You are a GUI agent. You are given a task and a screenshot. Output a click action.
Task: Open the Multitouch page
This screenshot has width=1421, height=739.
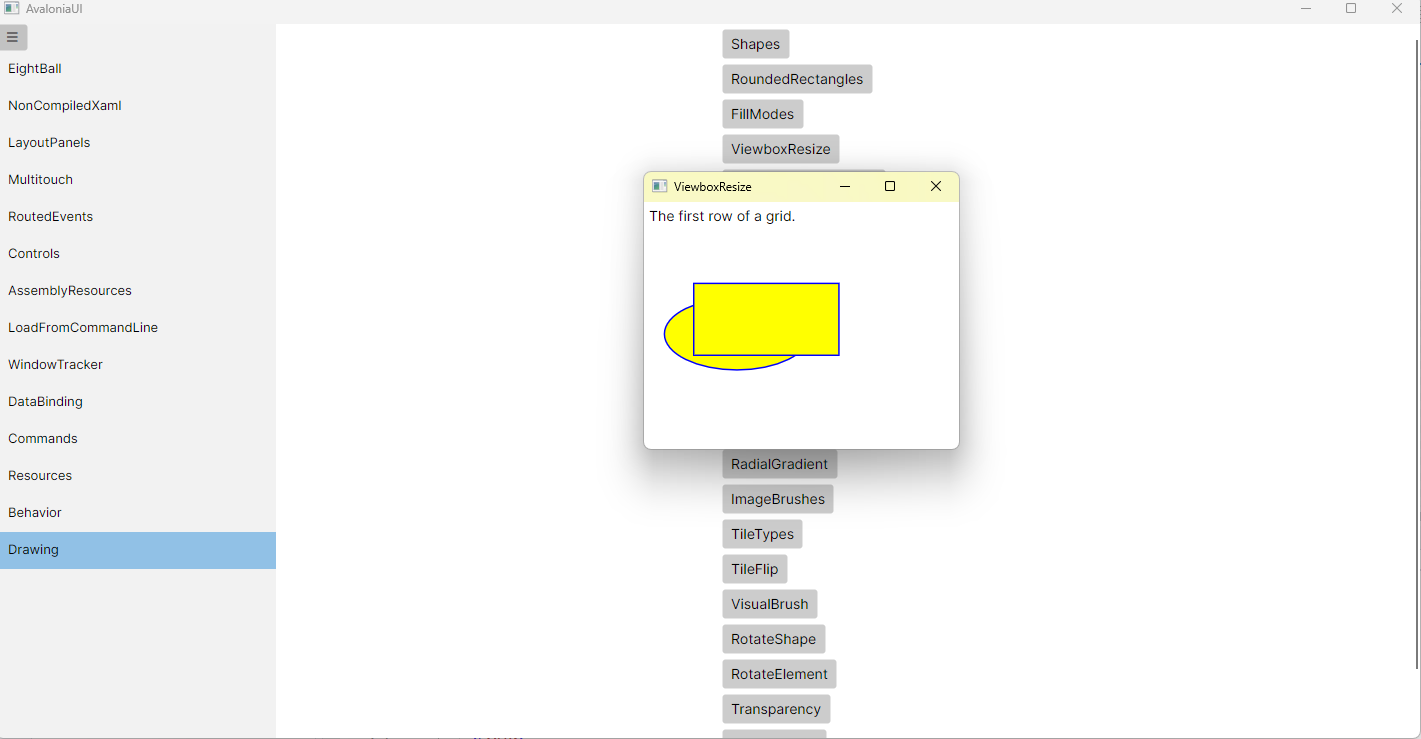[x=138, y=180]
